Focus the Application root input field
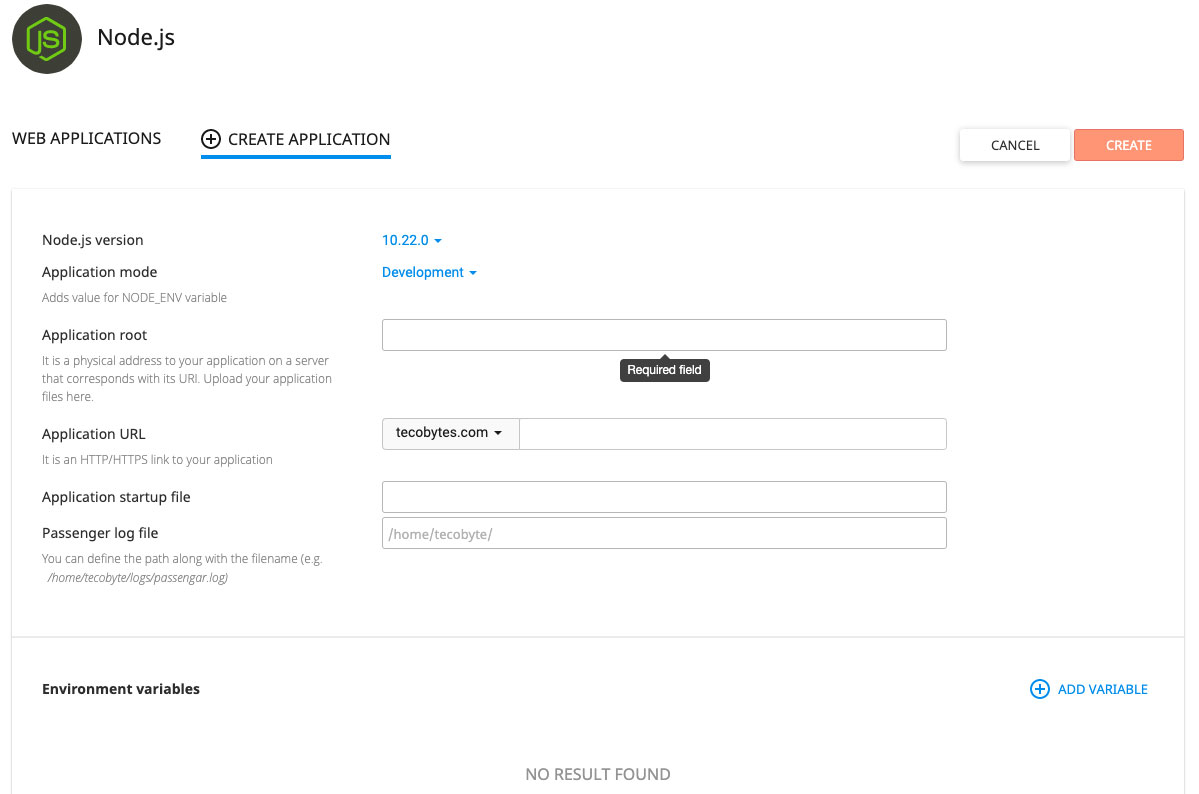This screenshot has width=1199, height=794. coord(664,335)
